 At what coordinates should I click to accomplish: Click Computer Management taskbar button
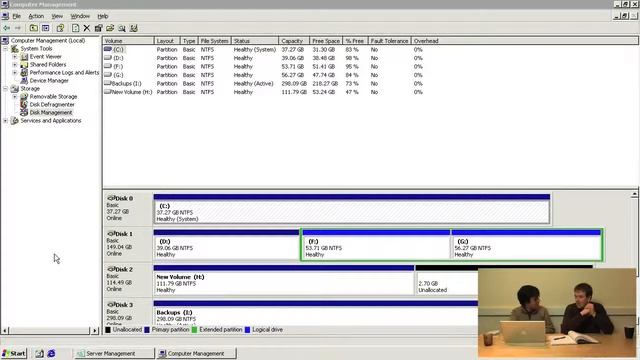(x=196, y=353)
